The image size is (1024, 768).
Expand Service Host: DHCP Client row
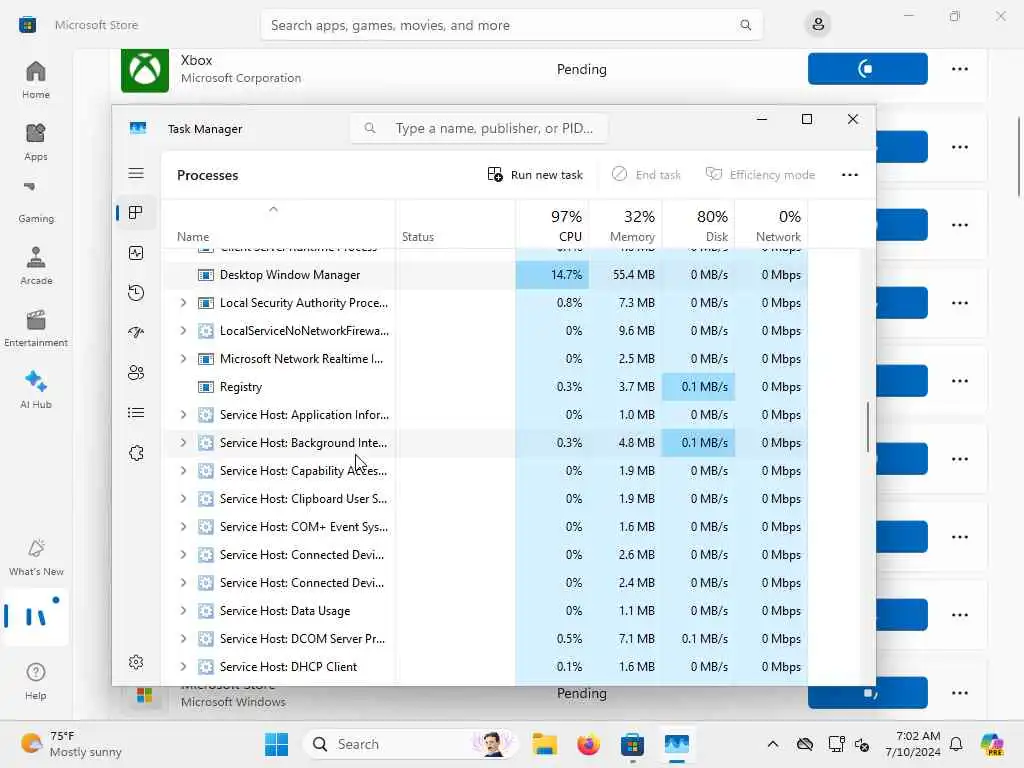pos(184,667)
